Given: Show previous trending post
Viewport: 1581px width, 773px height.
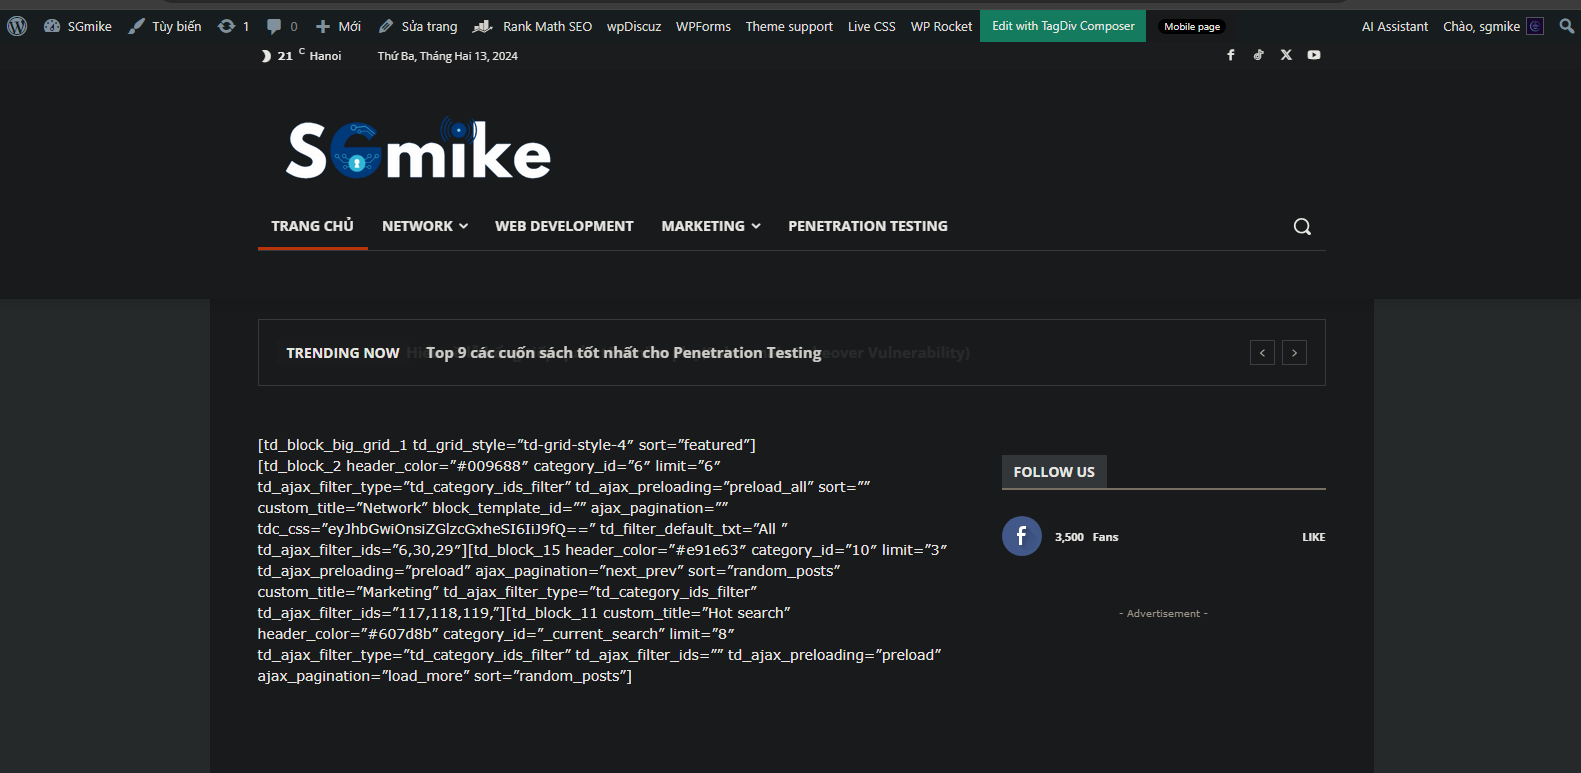Looking at the screenshot, I should point(1262,353).
